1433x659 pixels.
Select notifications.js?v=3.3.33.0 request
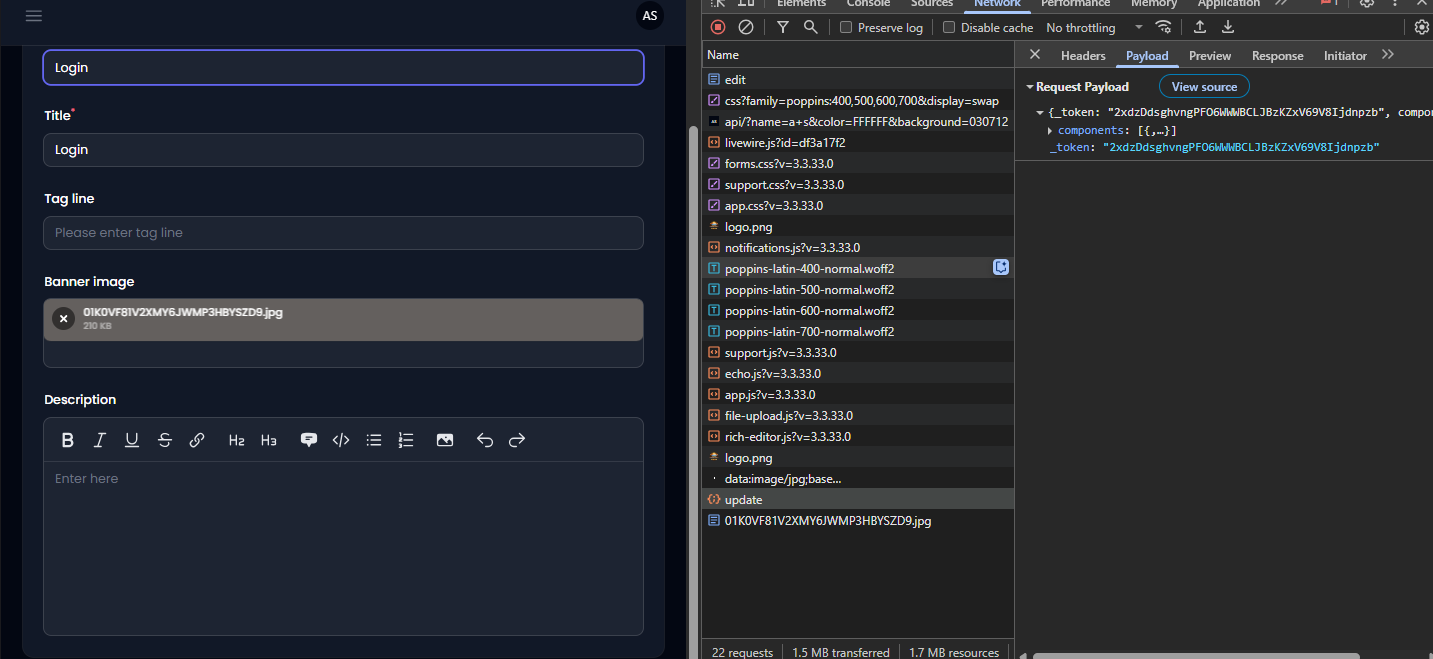pos(858,248)
